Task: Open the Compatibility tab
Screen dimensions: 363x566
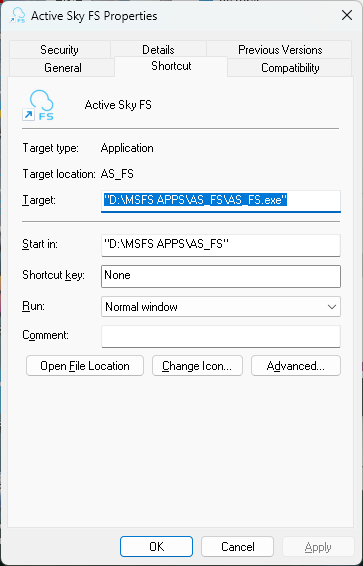Action: [290, 68]
